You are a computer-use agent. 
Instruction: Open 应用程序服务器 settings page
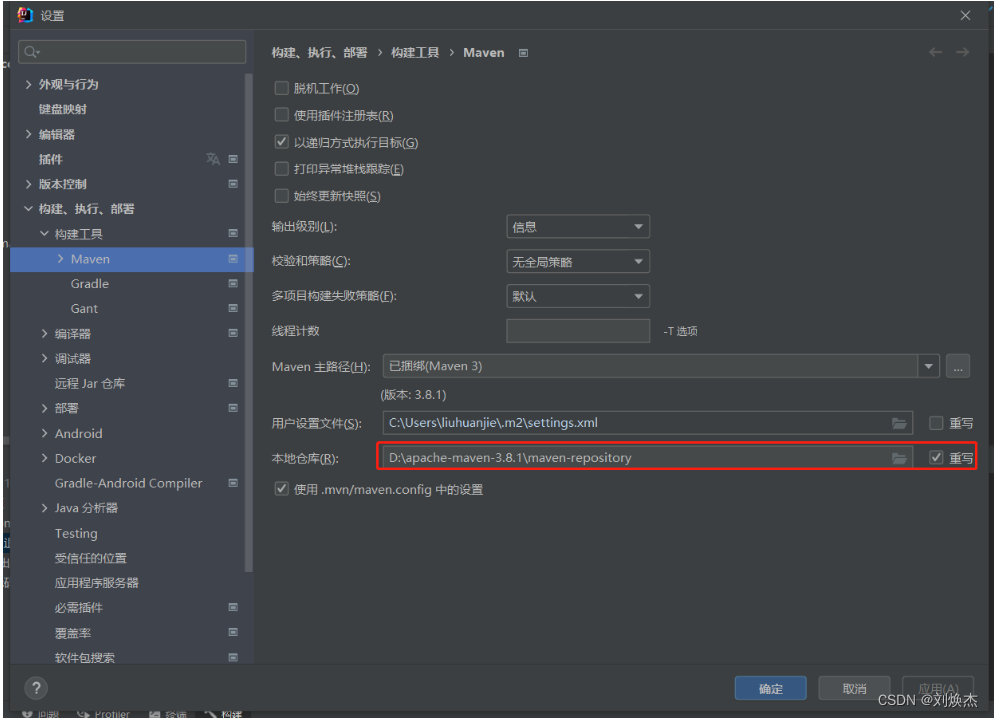(x=96, y=583)
